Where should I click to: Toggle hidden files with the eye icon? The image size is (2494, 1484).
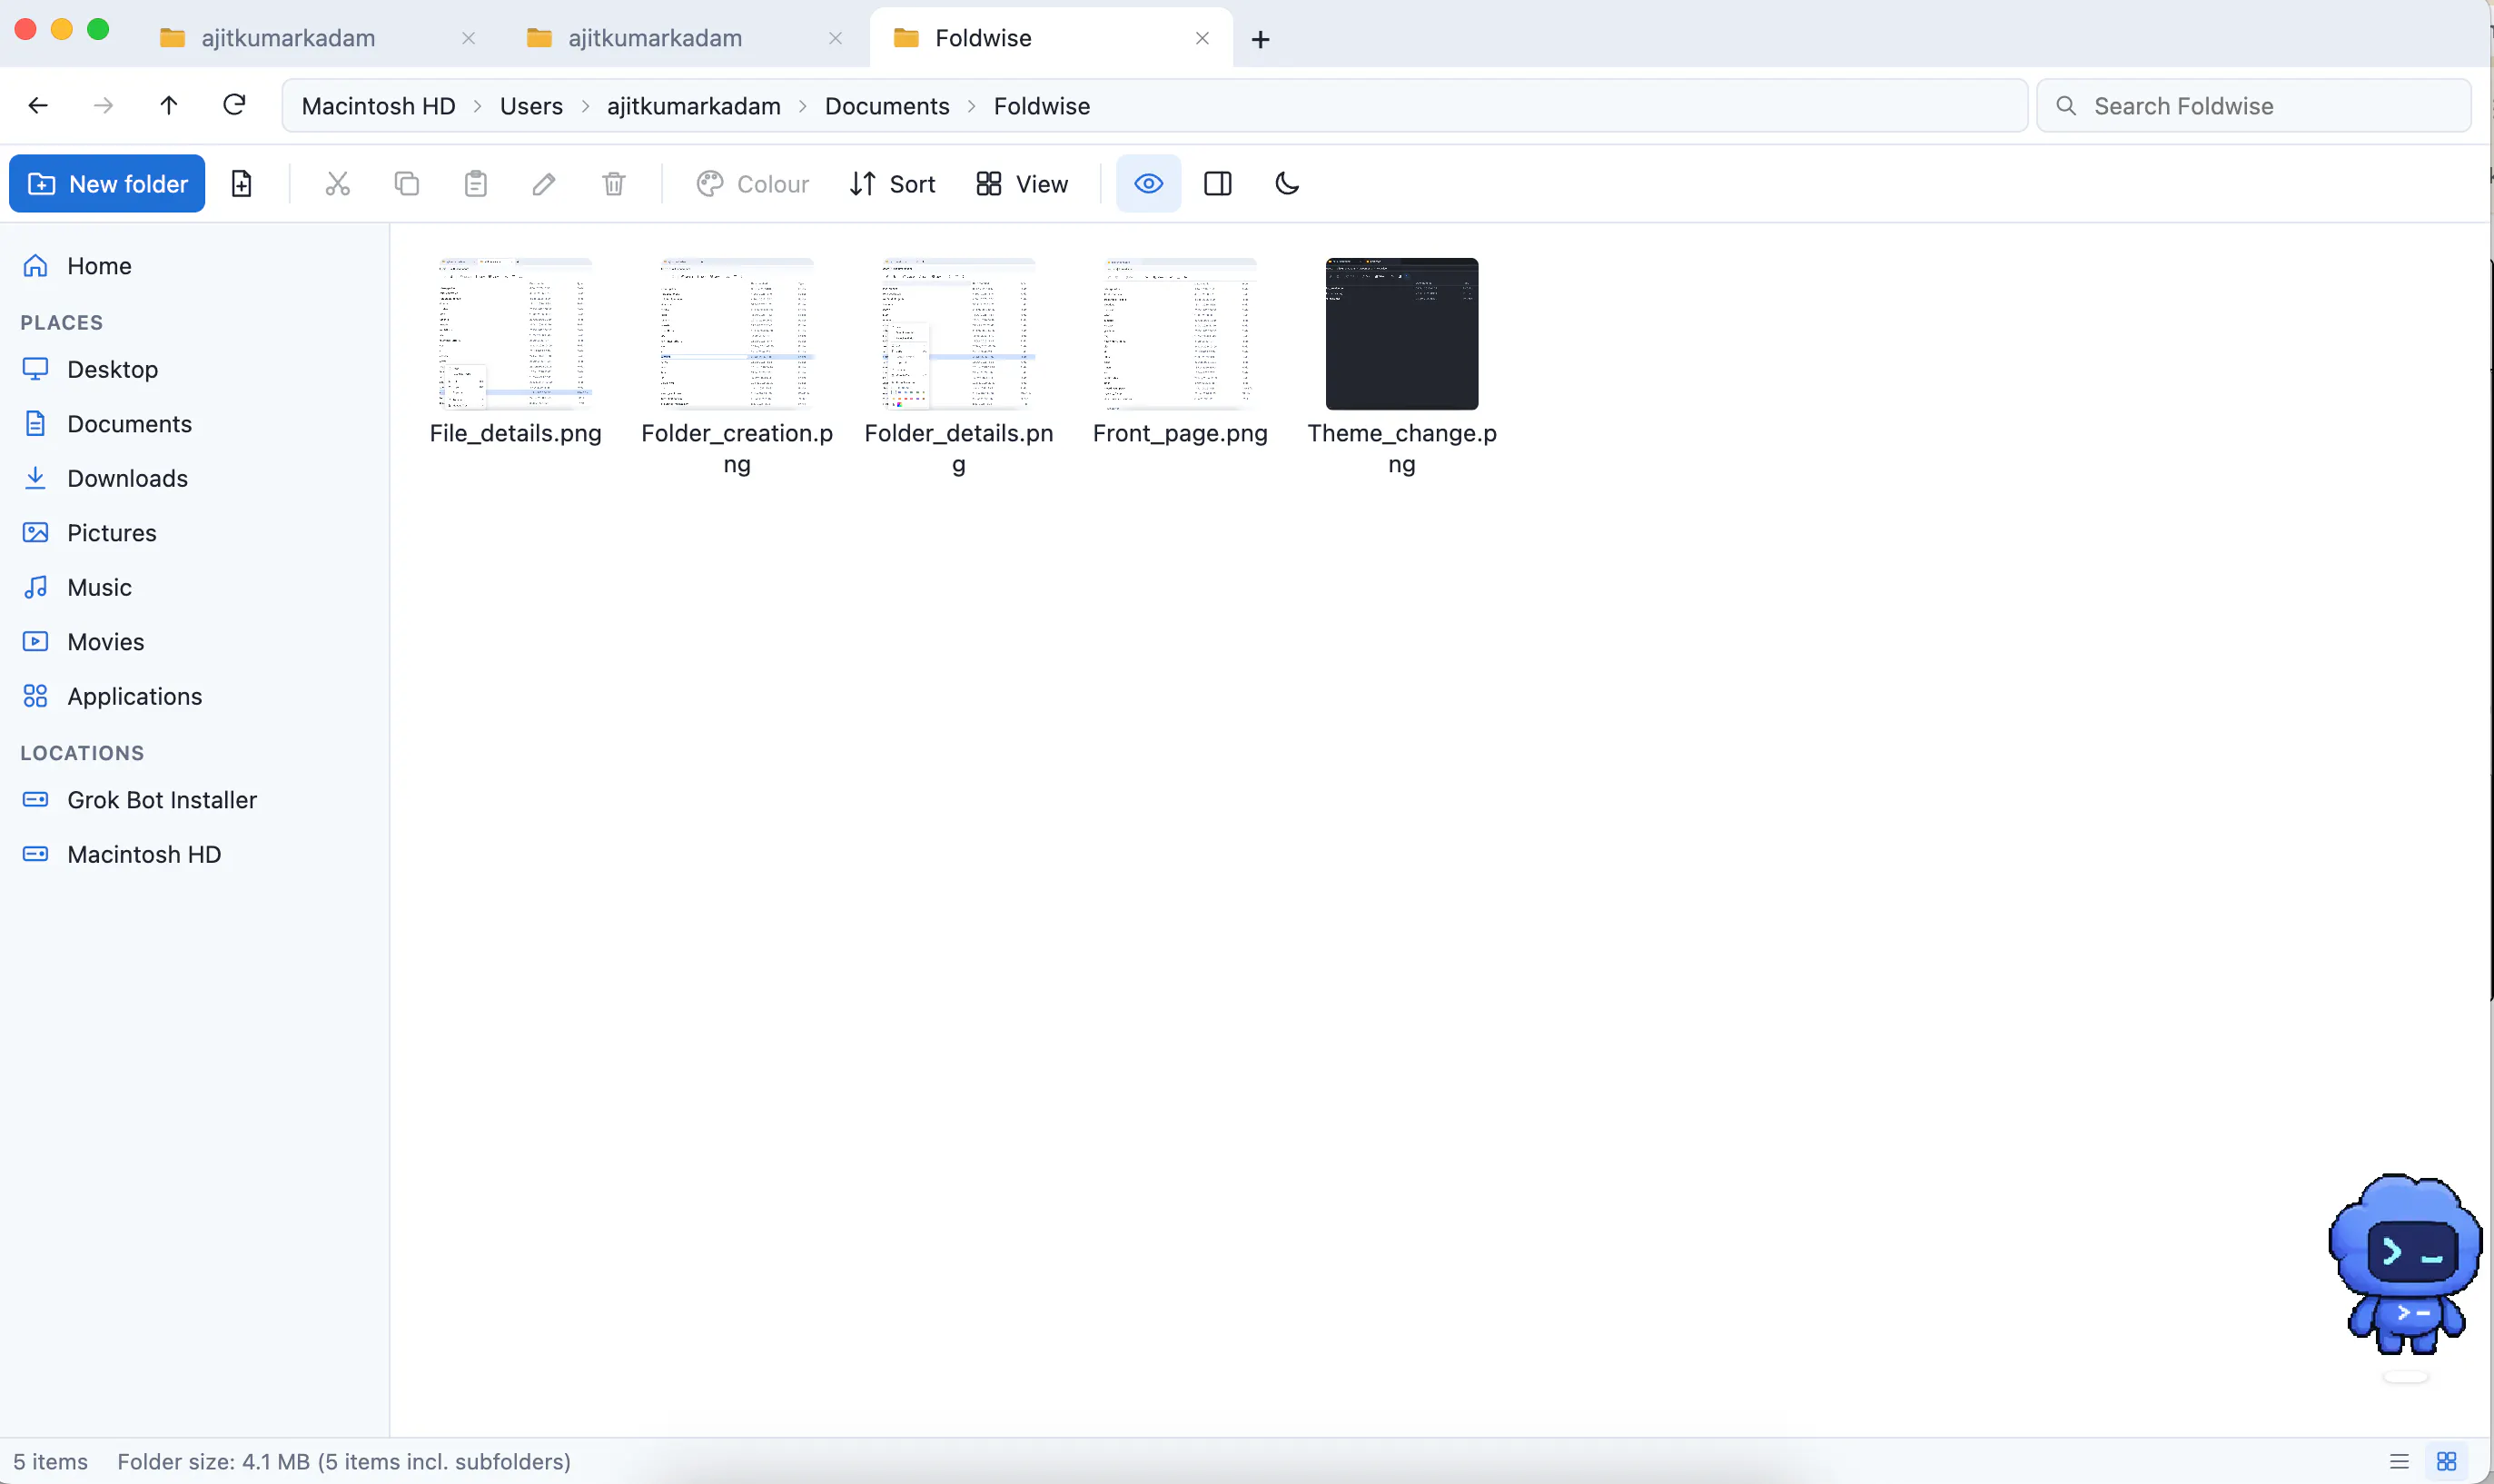click(x=1148, y=184)
